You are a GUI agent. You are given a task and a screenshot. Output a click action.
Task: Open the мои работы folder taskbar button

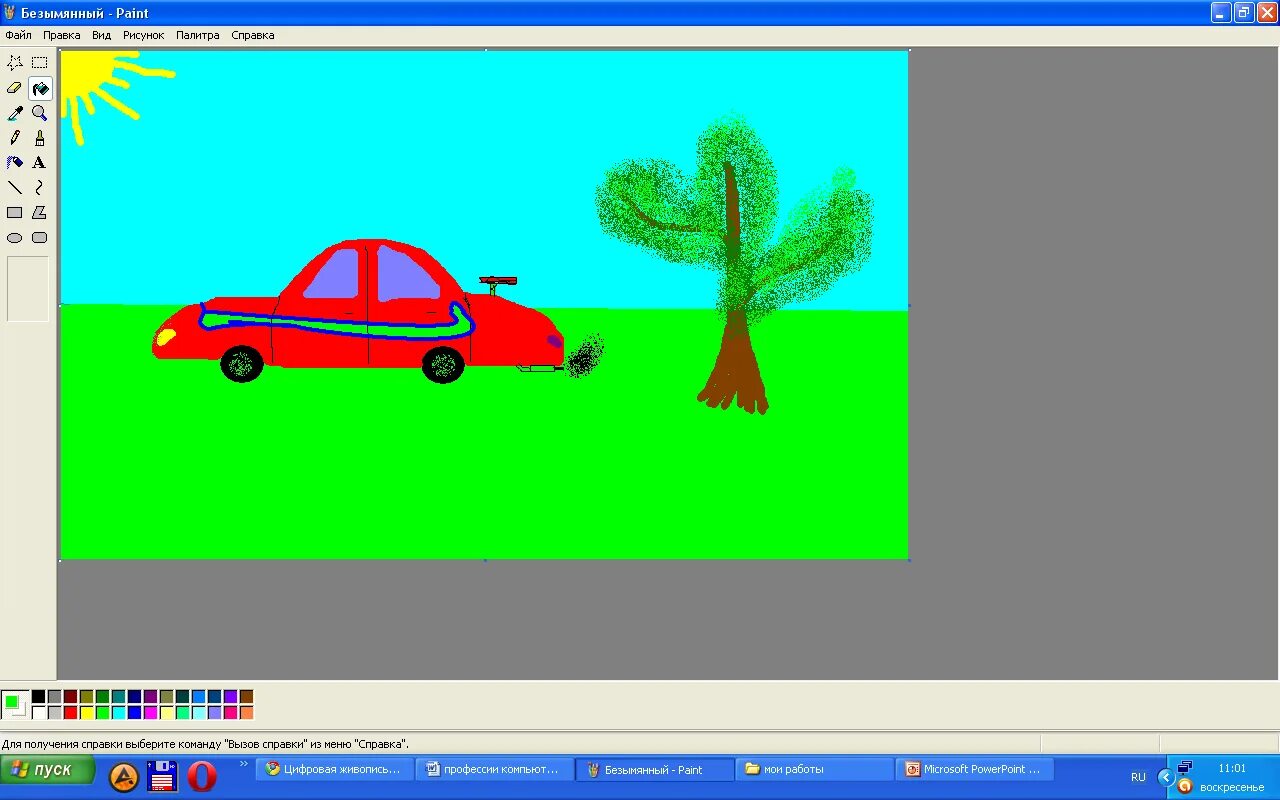click(815, 769)
